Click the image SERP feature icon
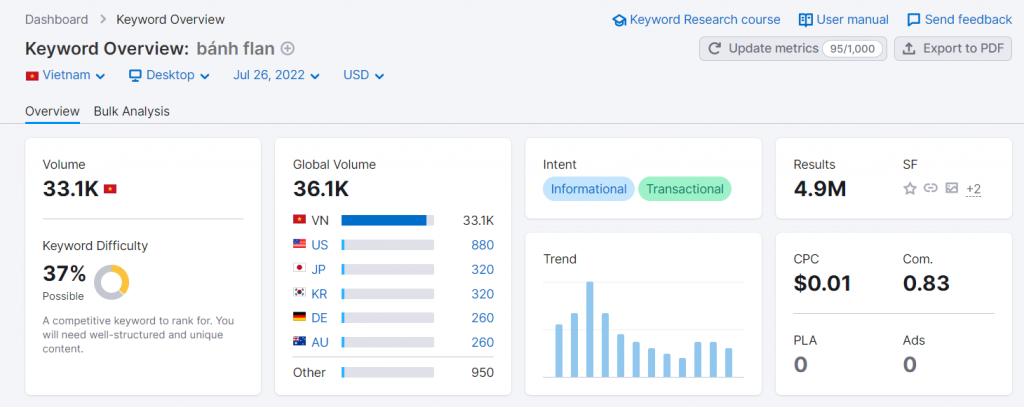This screenshot has width=1024, height=407. point(952,188)
